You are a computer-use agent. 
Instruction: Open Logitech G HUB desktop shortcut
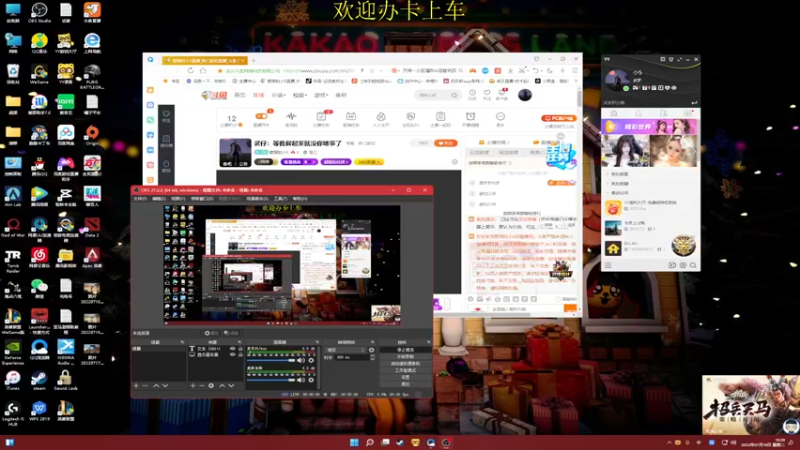click(x=13, y=413)
